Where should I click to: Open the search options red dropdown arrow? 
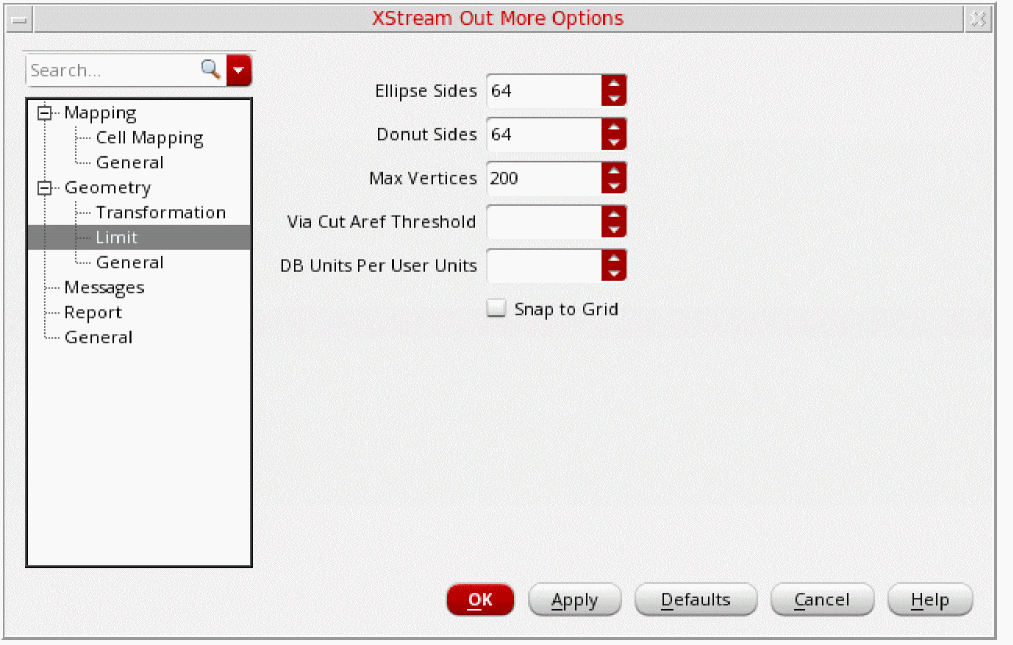coord(240,70)
